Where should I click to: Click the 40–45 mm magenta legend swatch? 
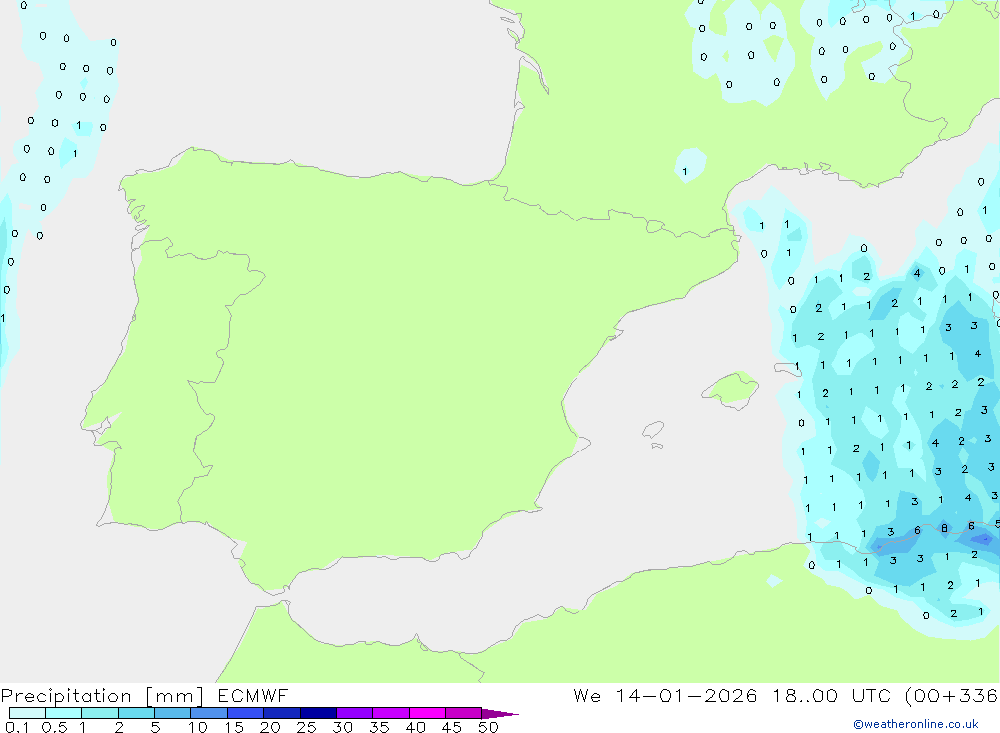point(427,713)
